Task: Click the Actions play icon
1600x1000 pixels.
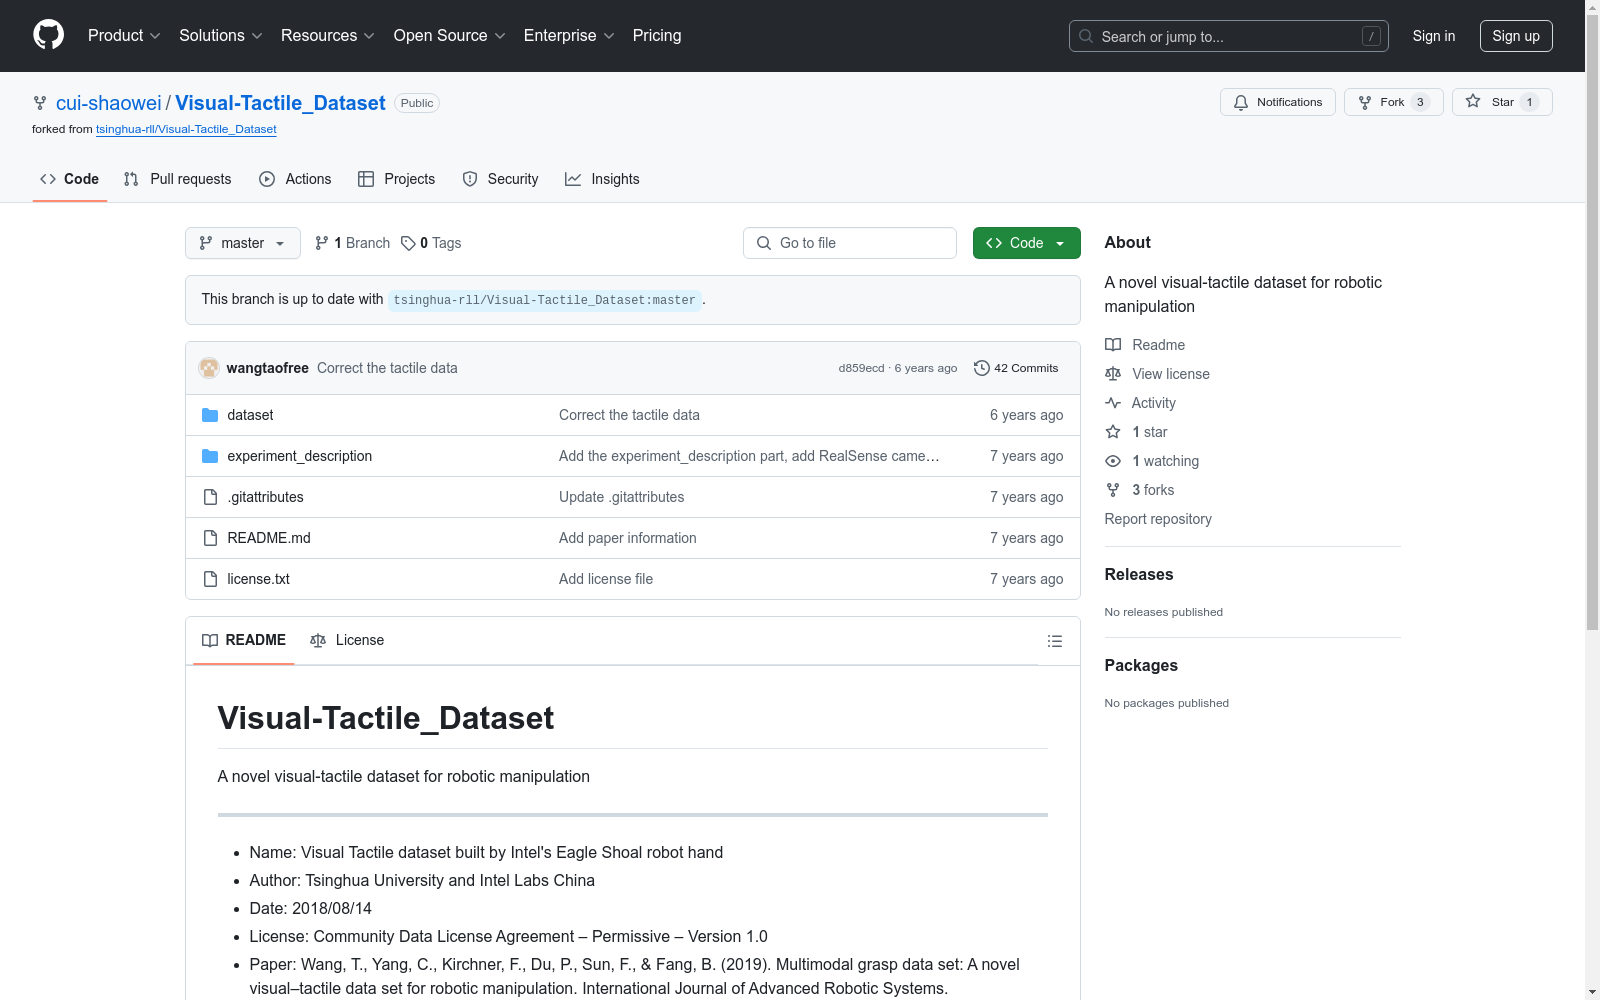Action: (267, 179)
